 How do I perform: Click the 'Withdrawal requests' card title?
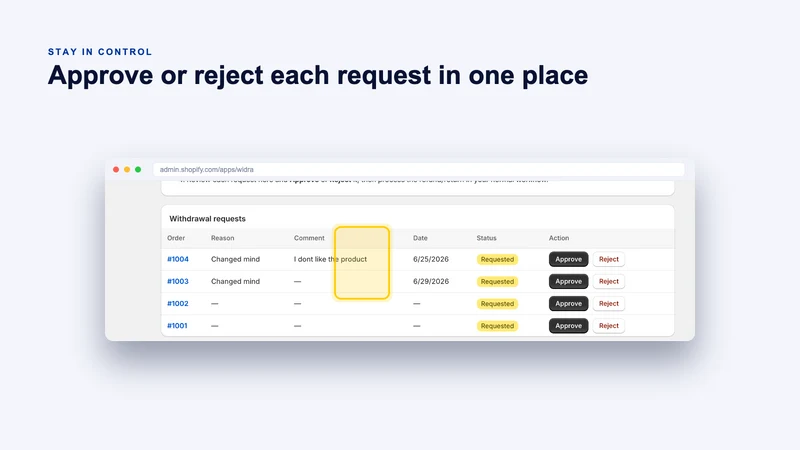[x=207, y=218]
